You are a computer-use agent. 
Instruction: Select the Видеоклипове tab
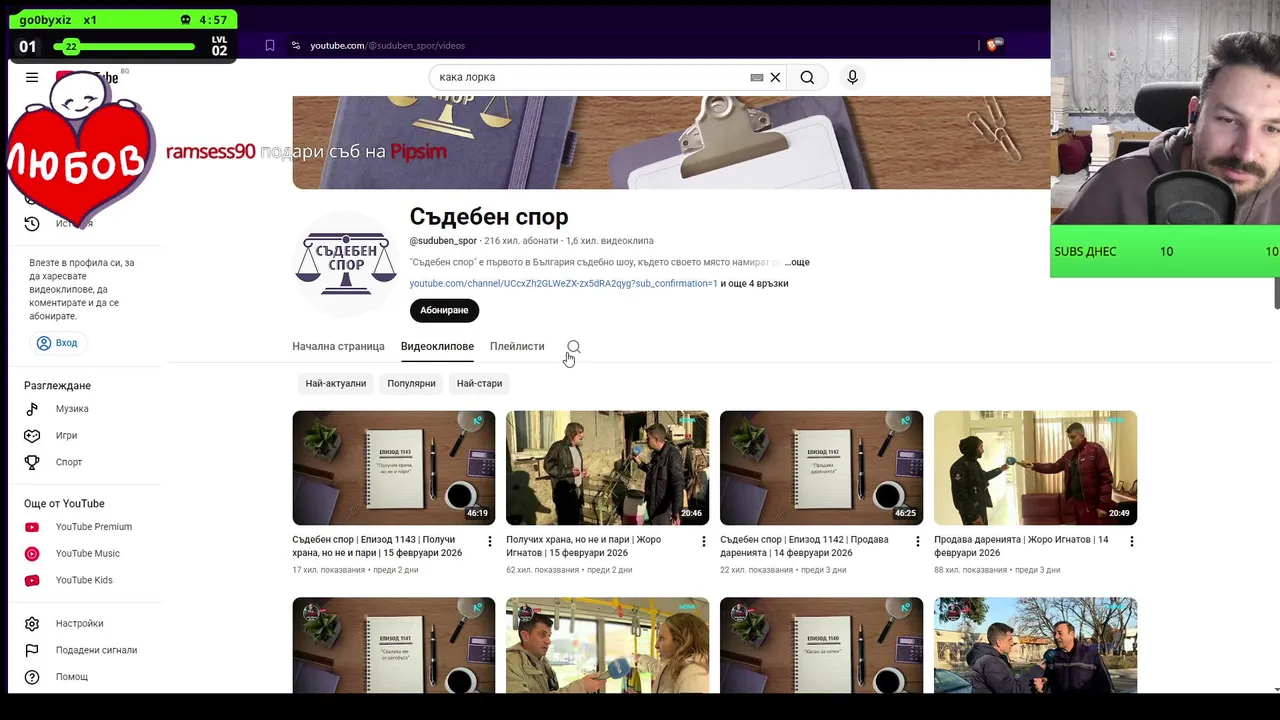[x=437, y=346]
